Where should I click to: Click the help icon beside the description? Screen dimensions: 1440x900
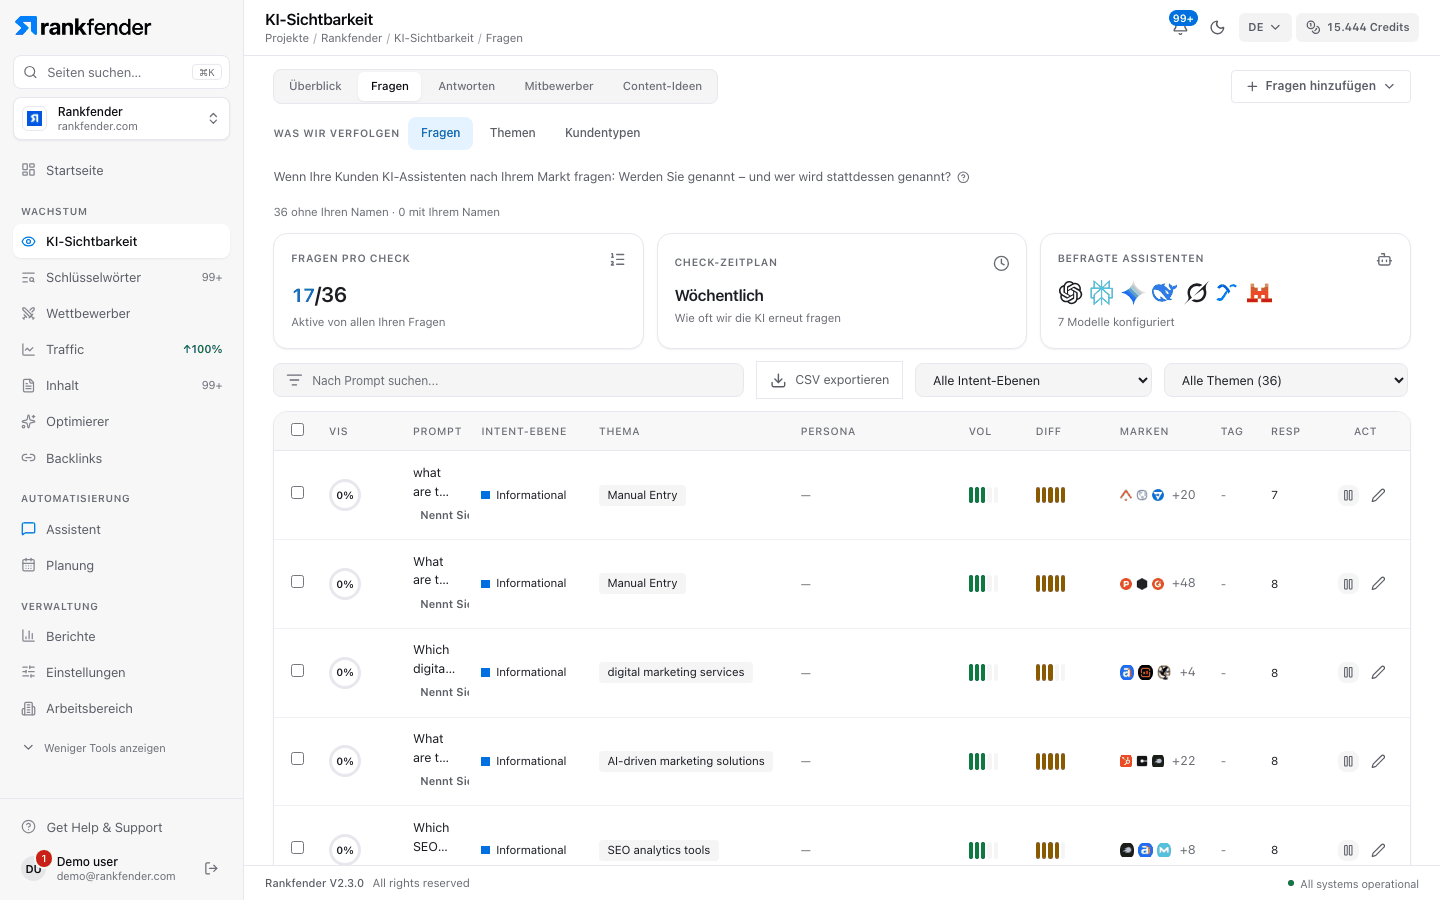[963, 177]
